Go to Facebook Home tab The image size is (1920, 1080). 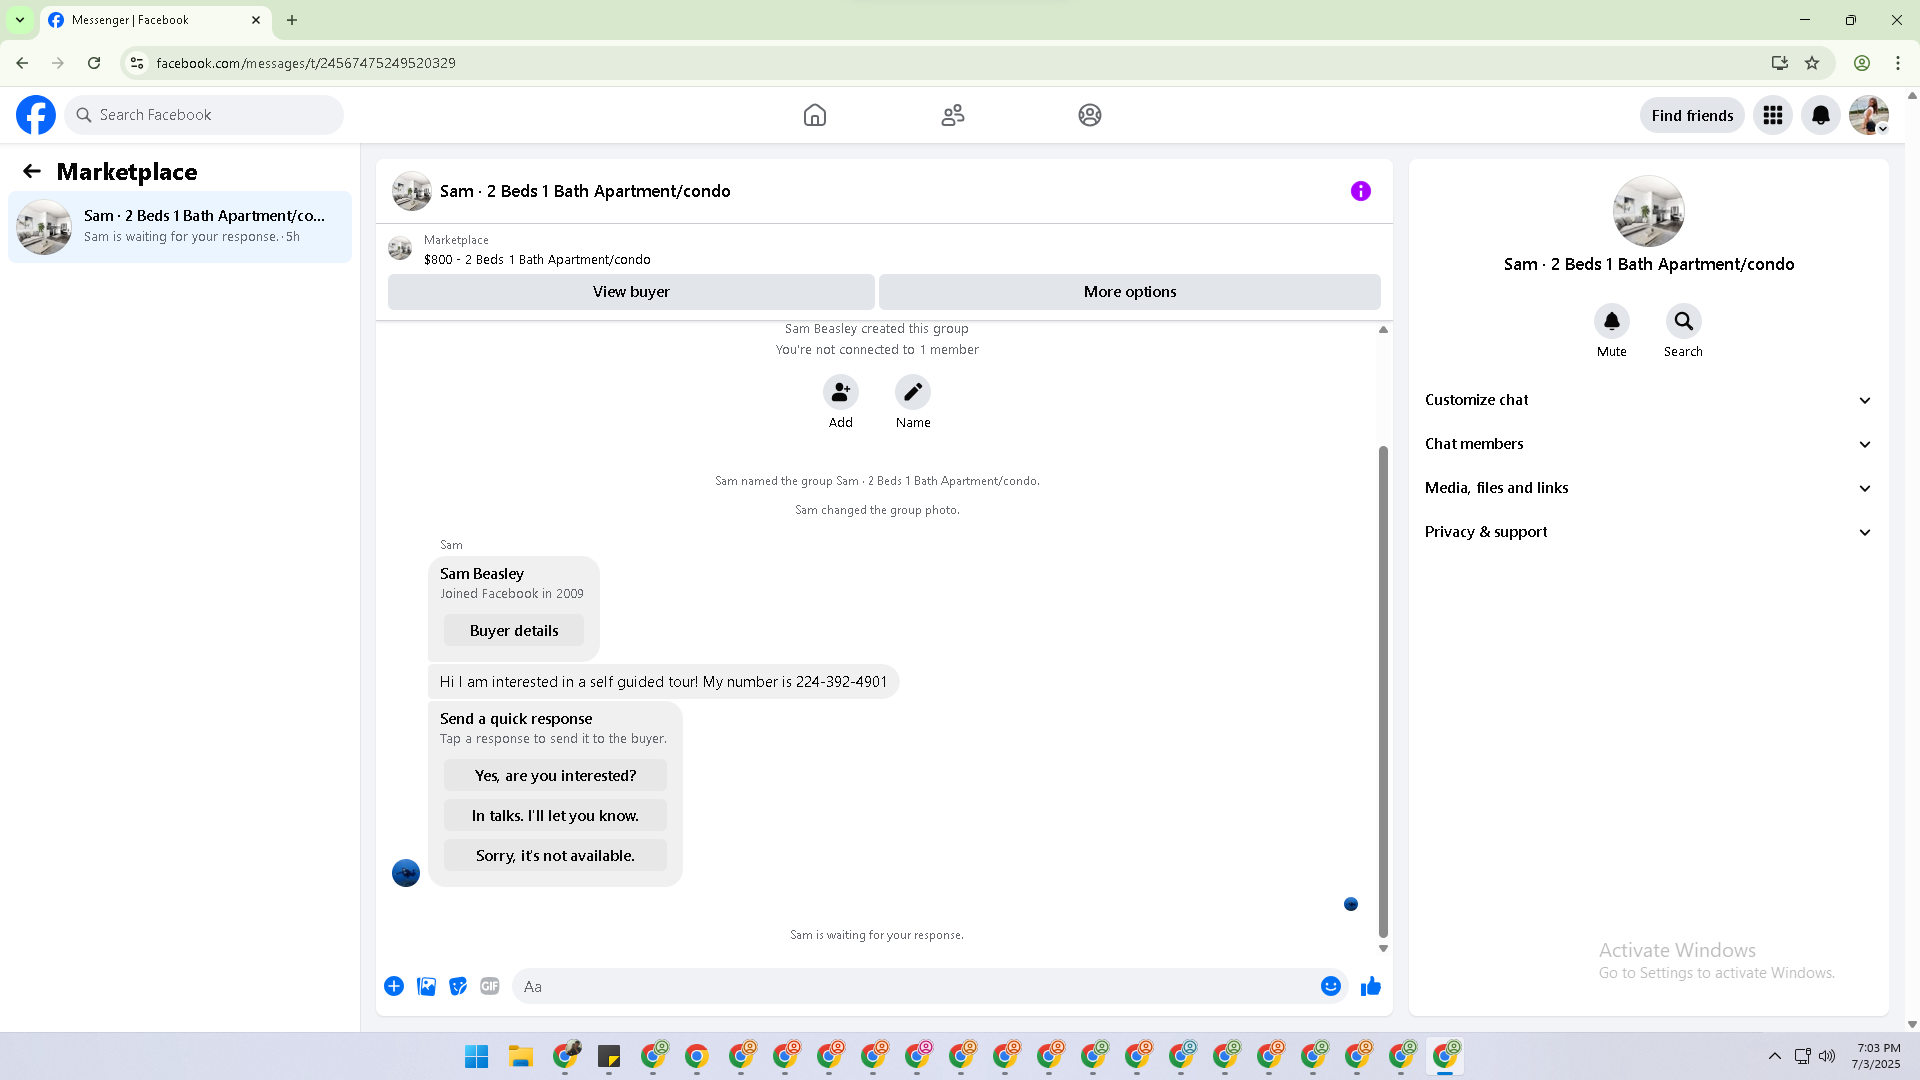[814, 115]
